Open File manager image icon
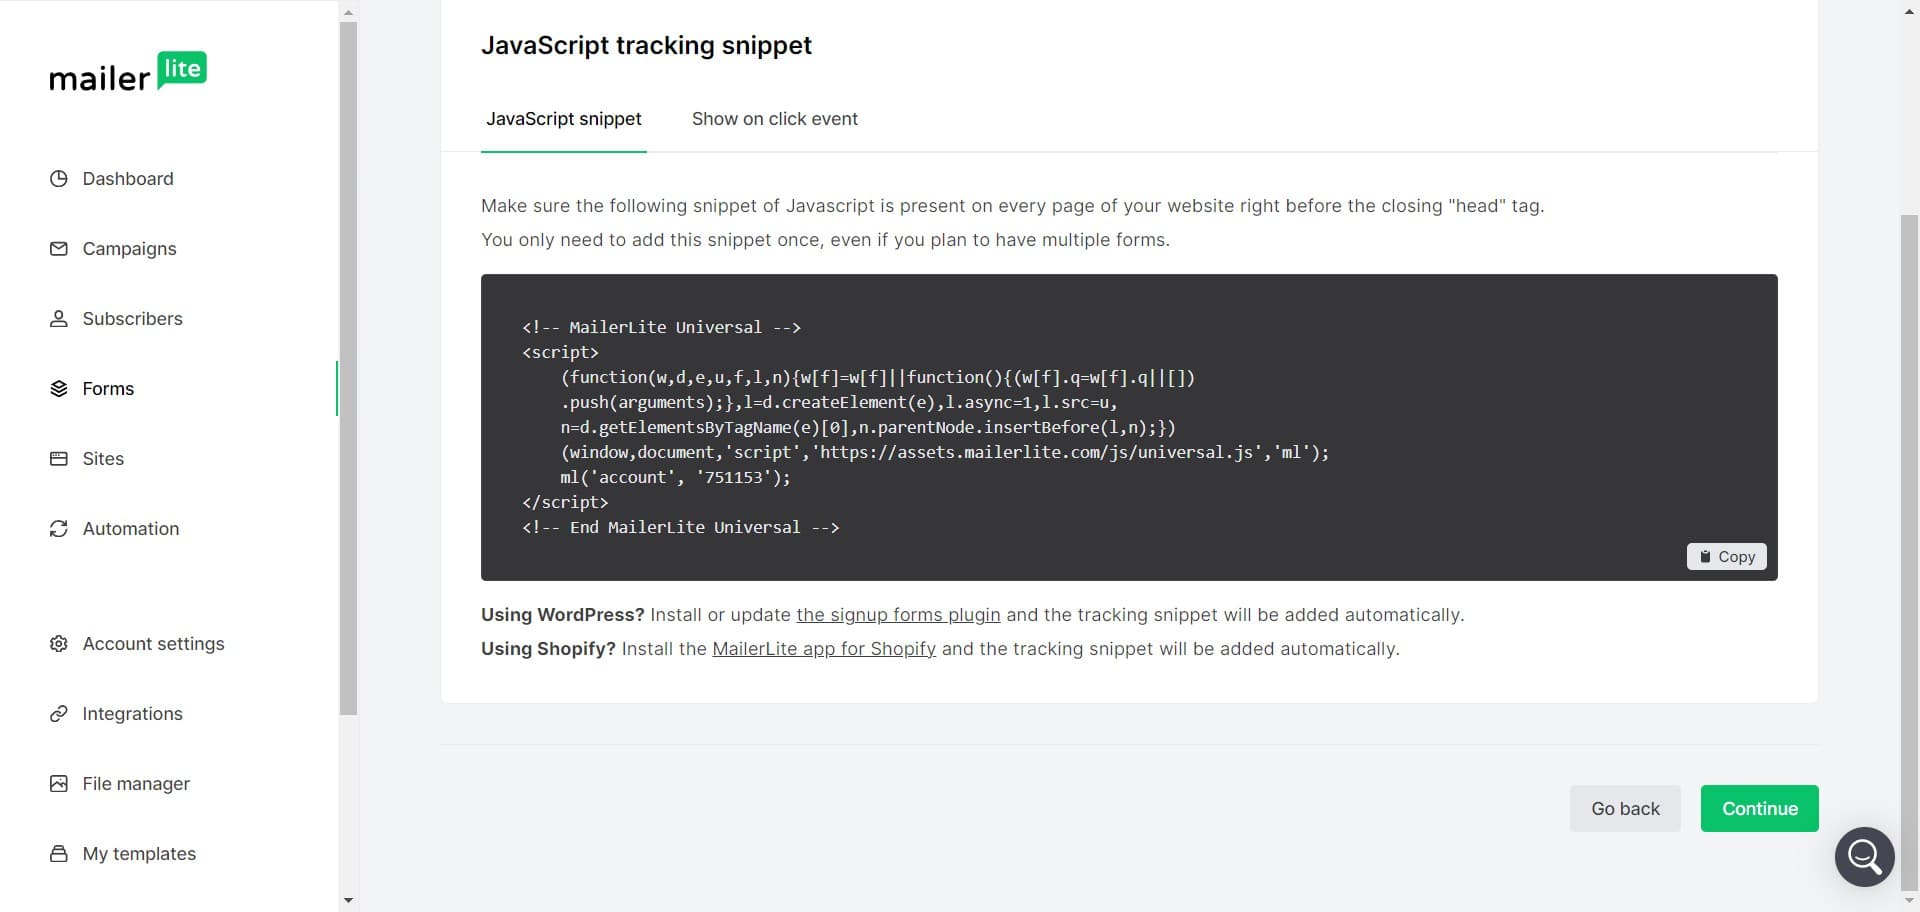 (59, 783)
